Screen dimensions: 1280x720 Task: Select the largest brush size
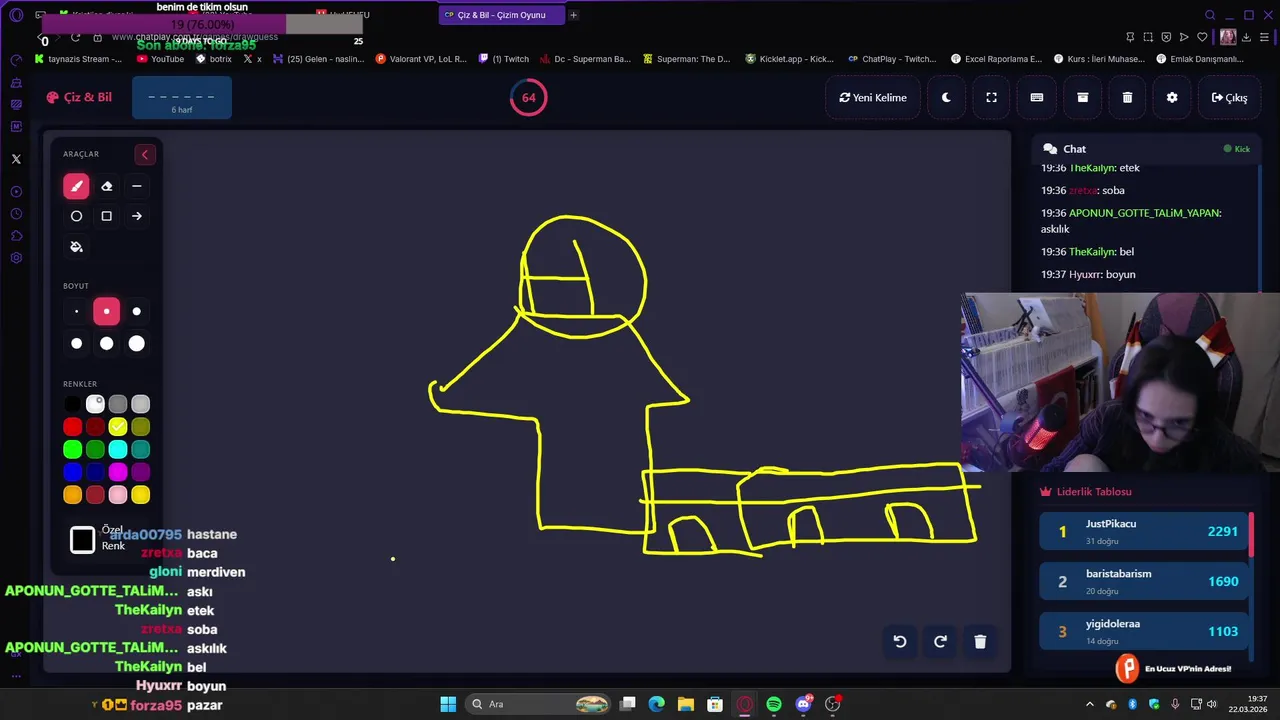point(137,344)
